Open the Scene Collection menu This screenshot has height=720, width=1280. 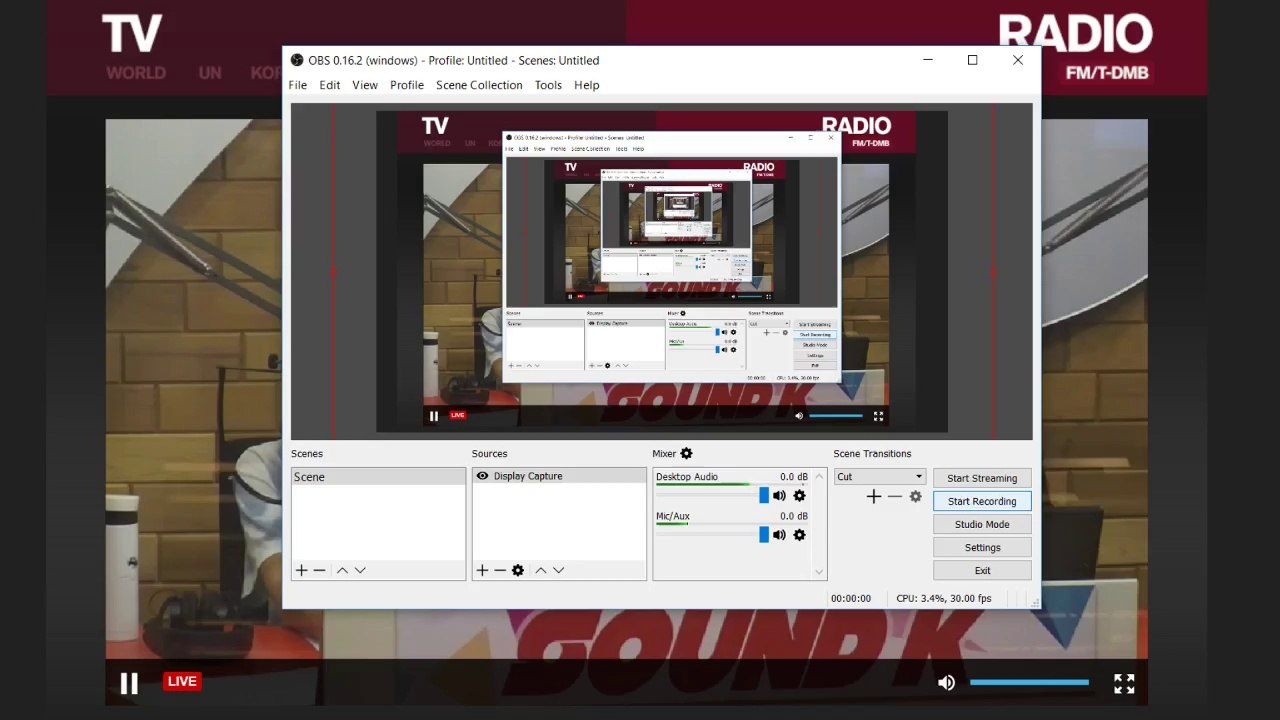479,85
